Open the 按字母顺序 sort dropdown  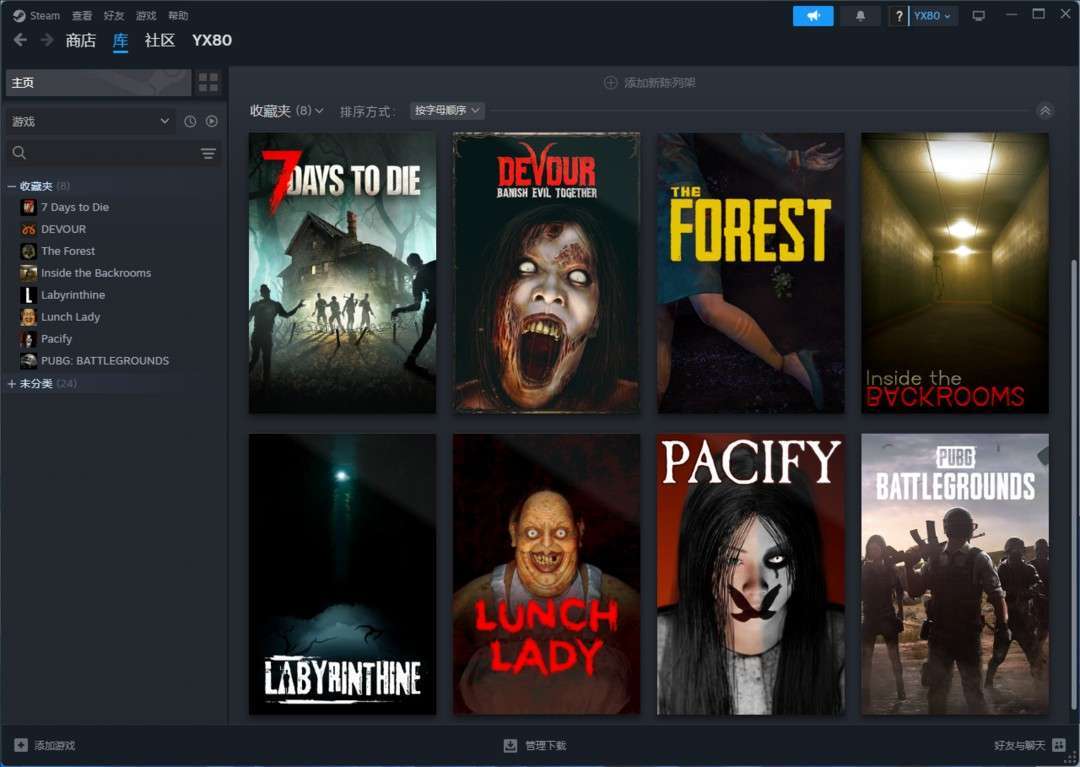click(447, 110)
